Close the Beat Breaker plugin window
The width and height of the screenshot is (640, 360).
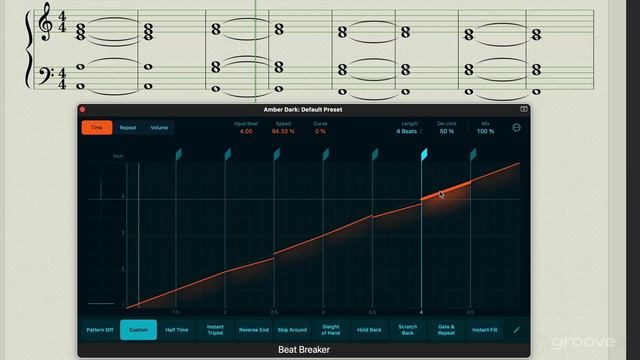click(82, 109)
